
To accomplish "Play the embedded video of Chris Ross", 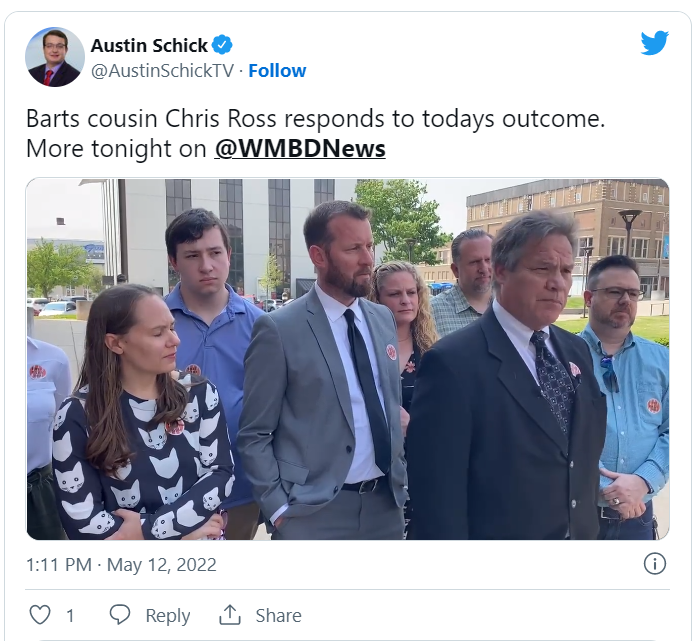I will click(348, 359).
